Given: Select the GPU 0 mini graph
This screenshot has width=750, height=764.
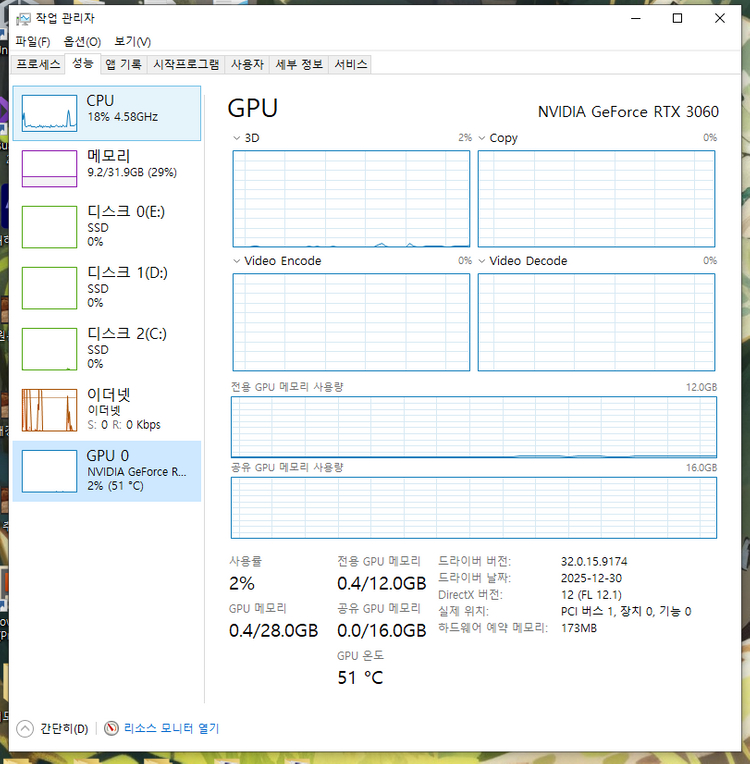Looking at the screenshot, I should click(49, 471).
